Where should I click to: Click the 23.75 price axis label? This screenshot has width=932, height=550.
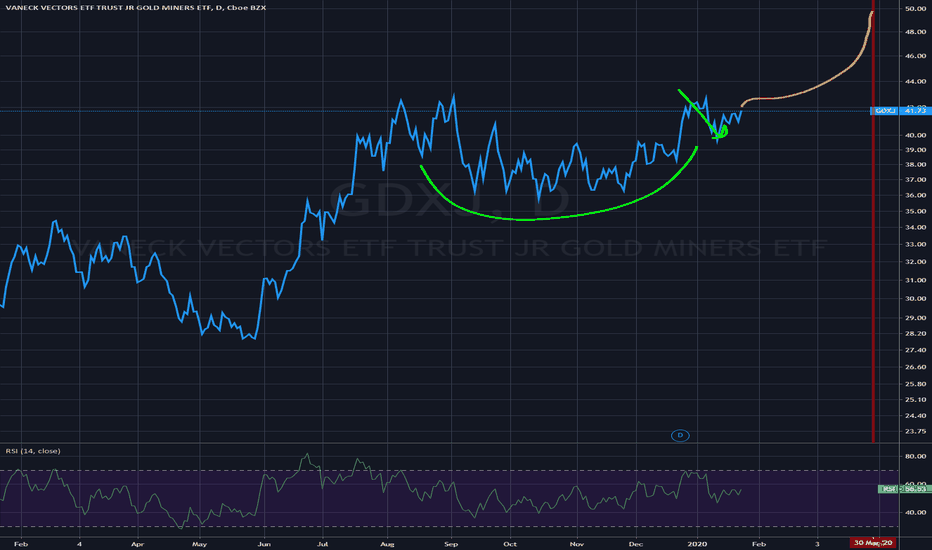(915, 431)
